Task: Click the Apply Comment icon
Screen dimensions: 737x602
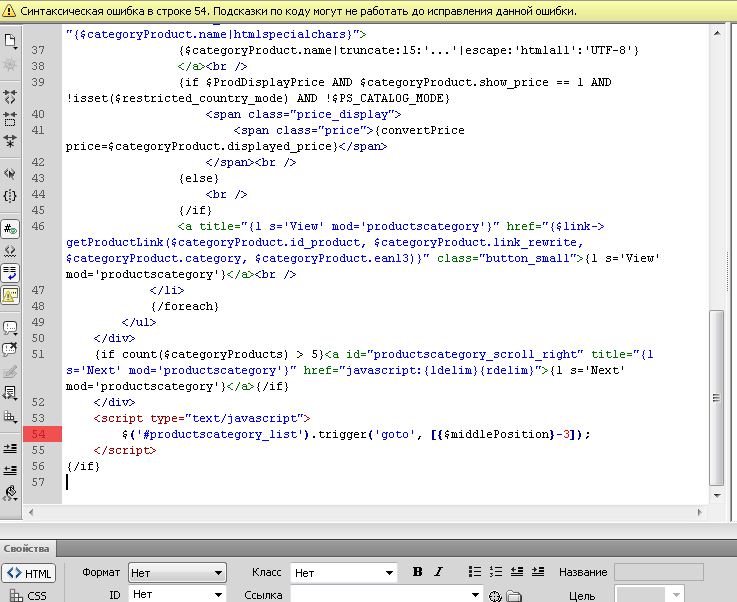Action: (10, 328)
